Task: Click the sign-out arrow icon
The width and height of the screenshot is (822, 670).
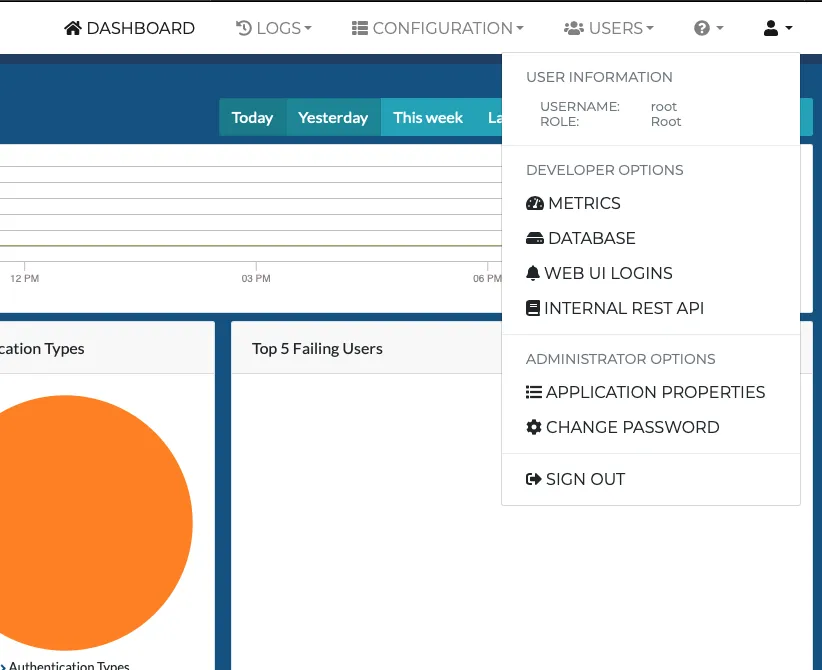Action: [534, 479]
